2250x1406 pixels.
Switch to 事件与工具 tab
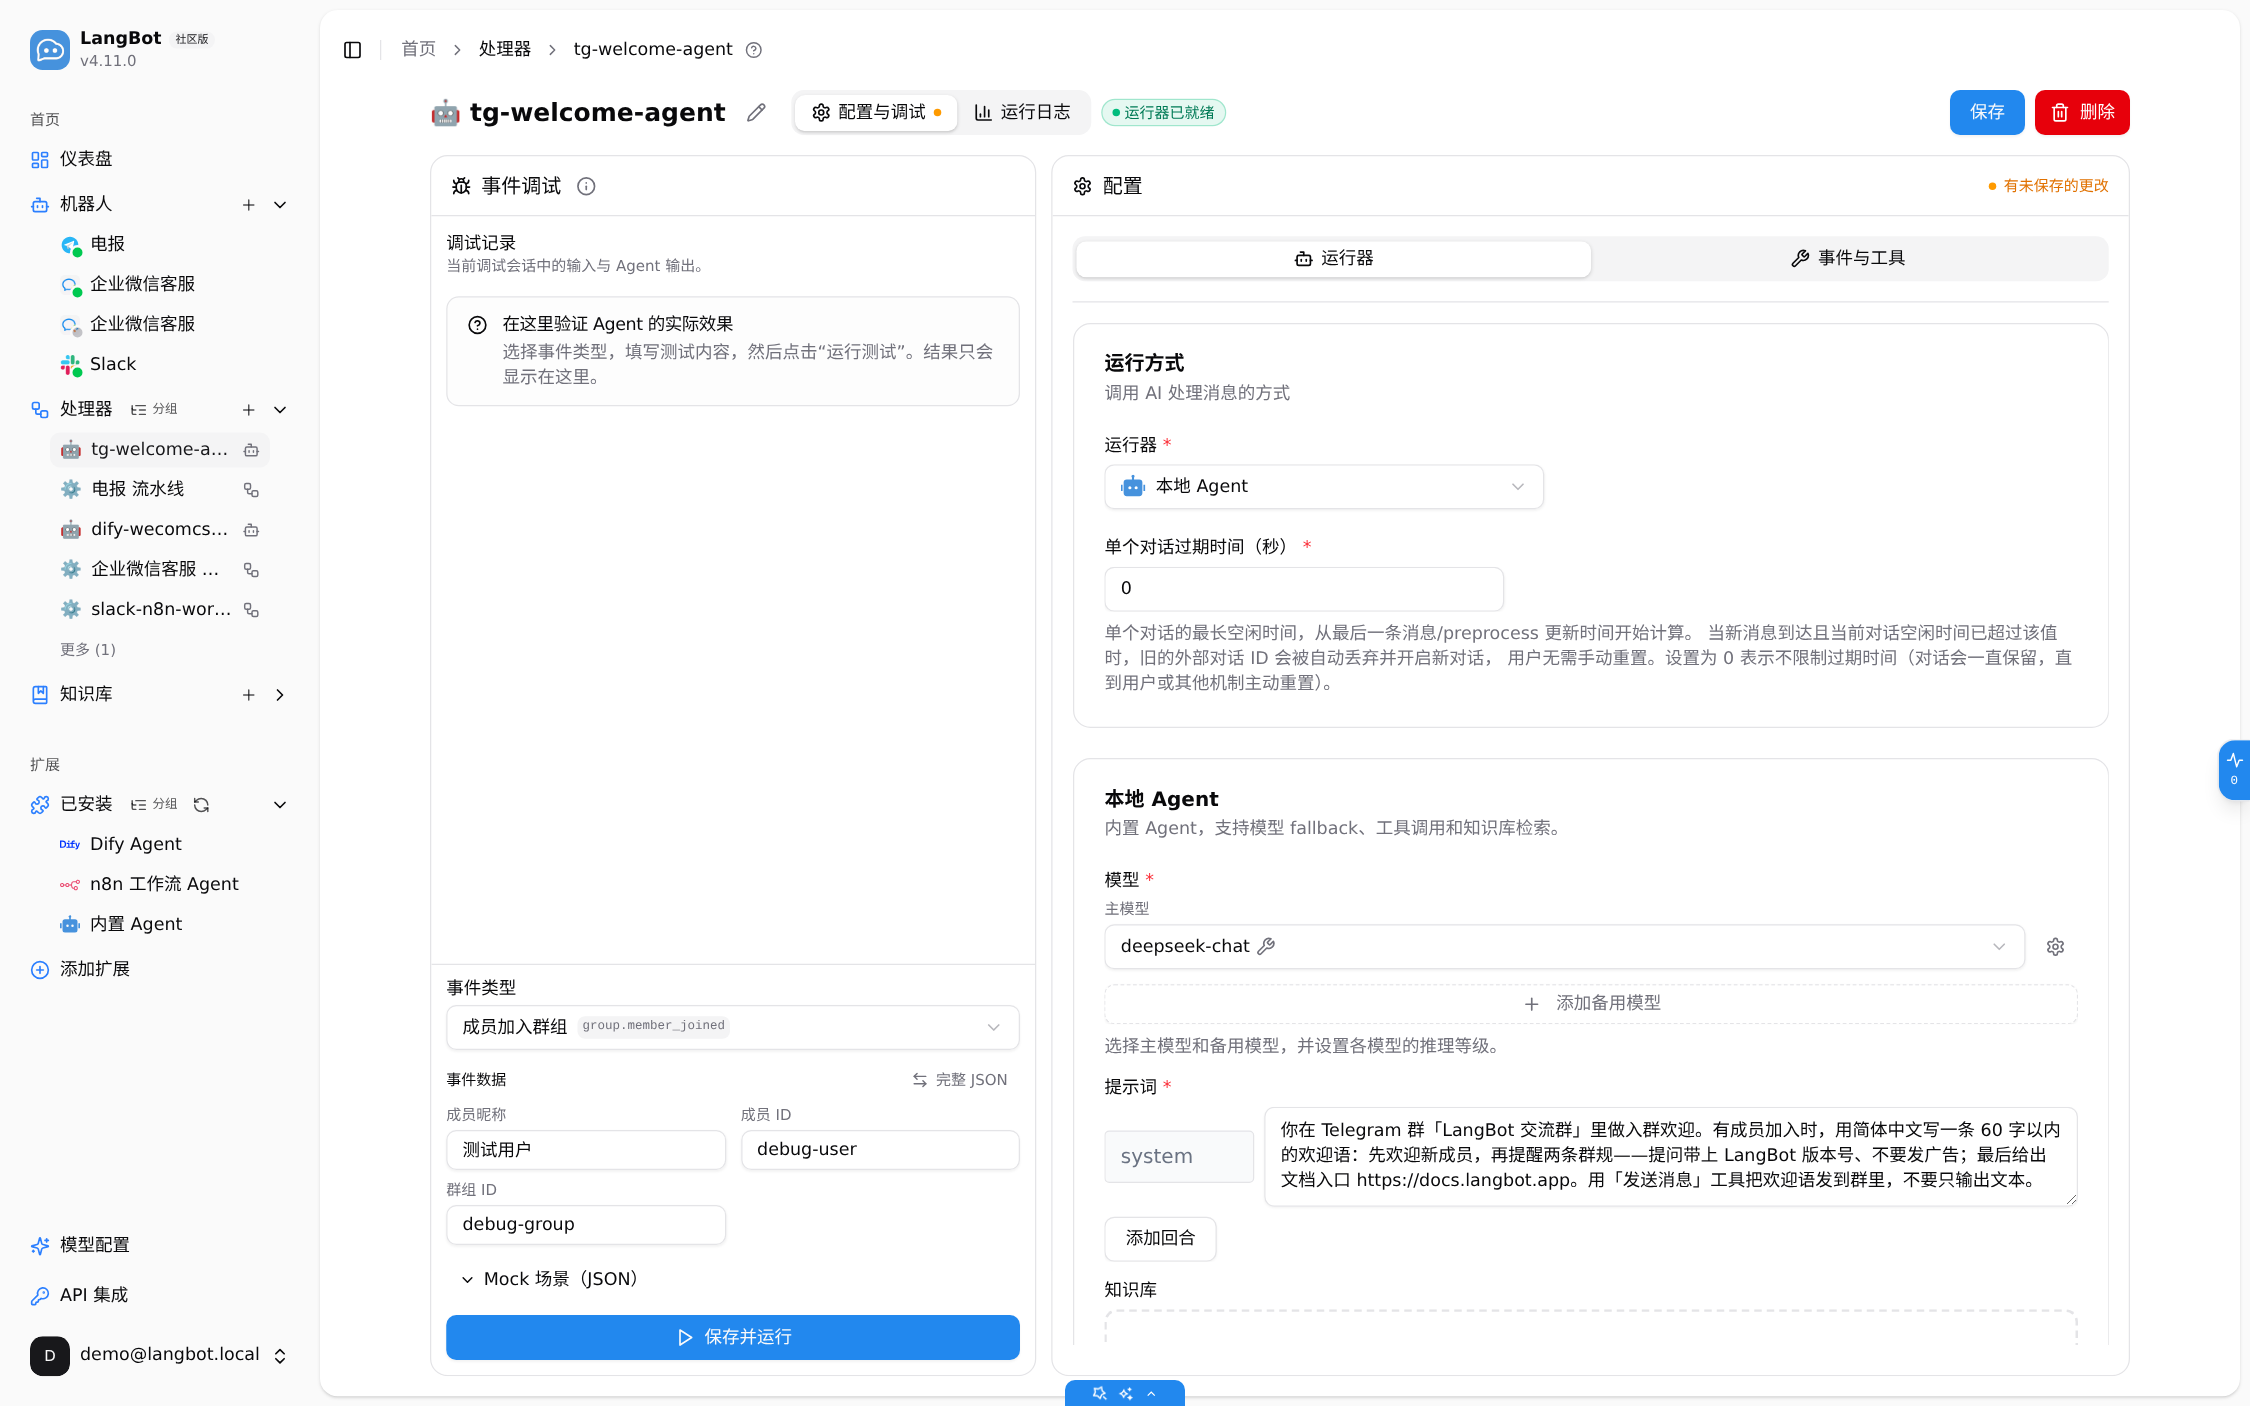click(1848, 258)
